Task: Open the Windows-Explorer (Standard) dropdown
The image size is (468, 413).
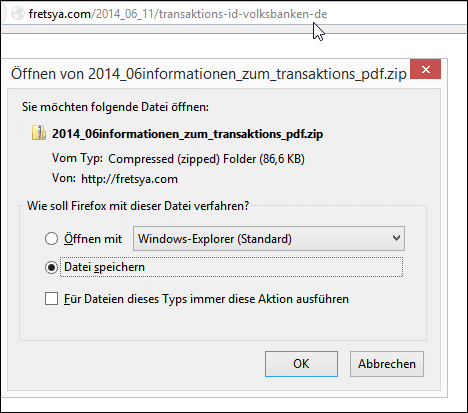Action: (x=269, y=239)
